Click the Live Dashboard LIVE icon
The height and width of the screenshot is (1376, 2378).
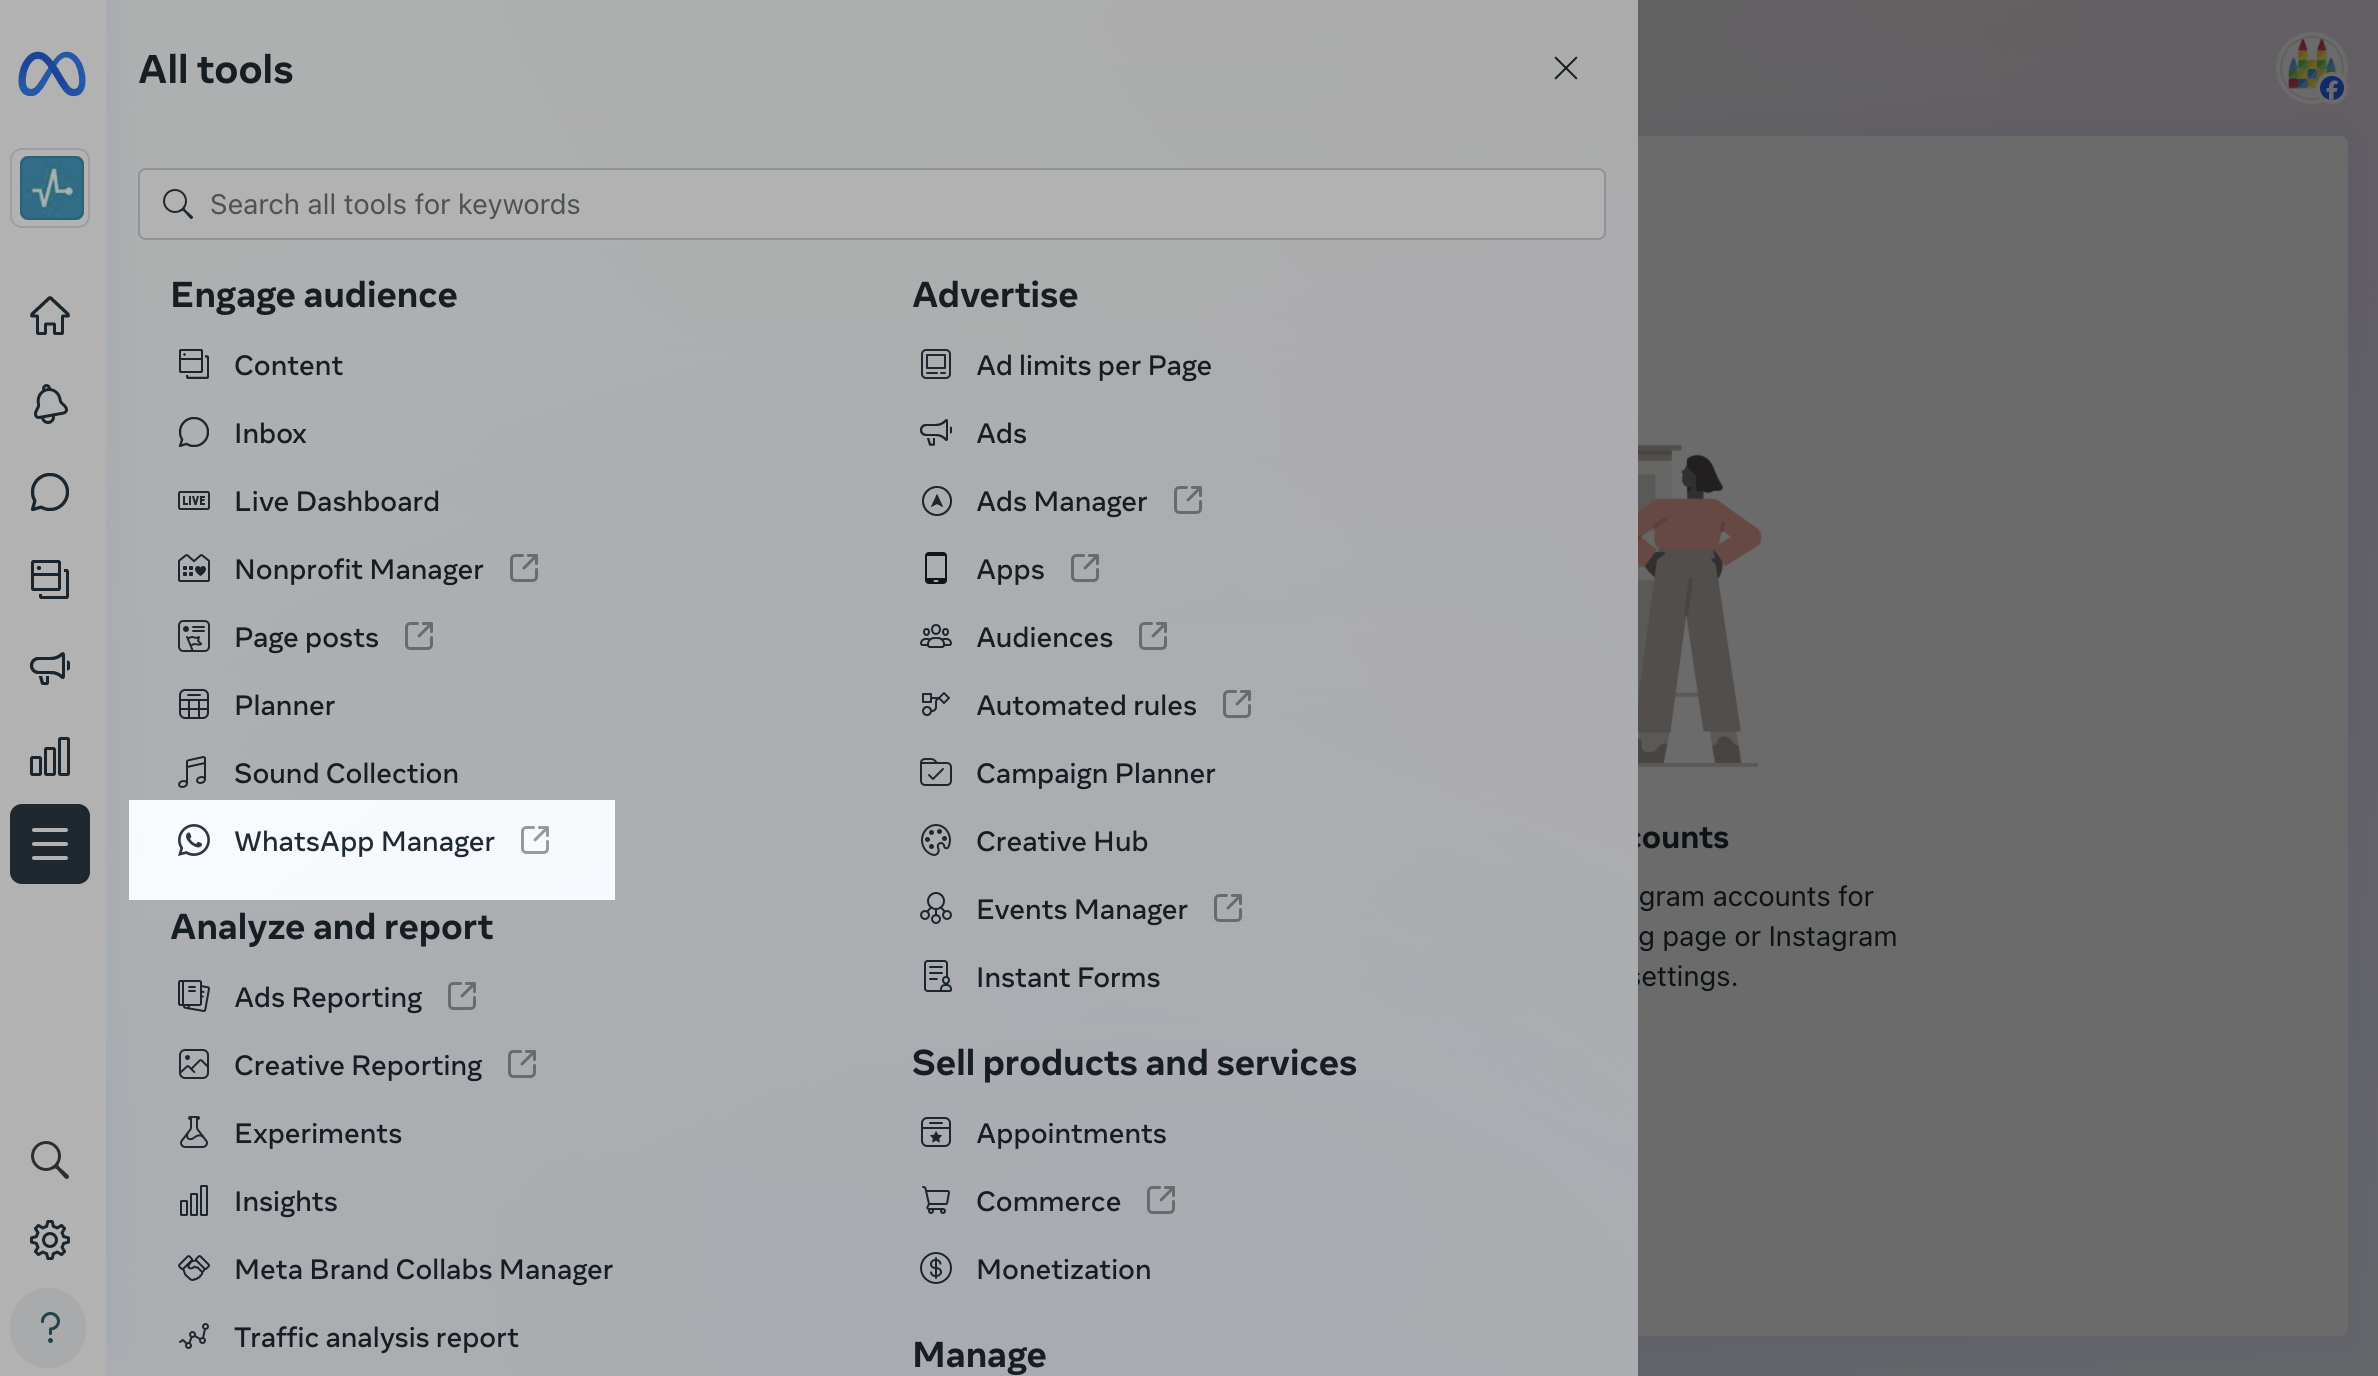tap(194, 500)
